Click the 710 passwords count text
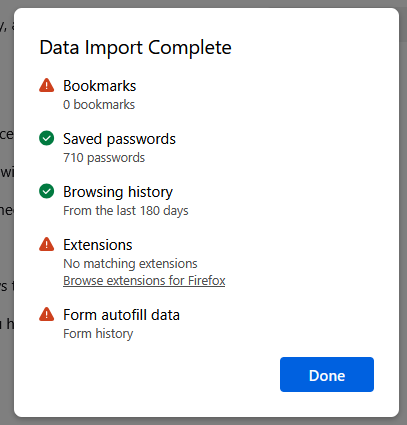The height and width of the screenshot is (425, 407). (x=104, y=158)
